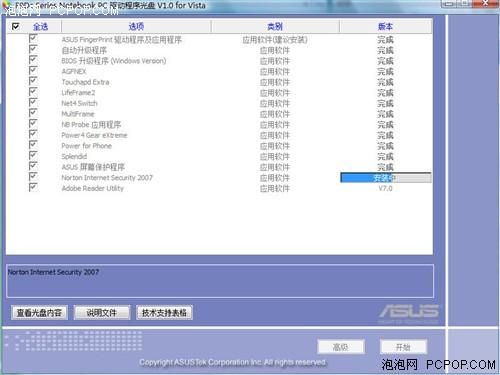Click 应用软件(建议安装) category cell
Image resolution: width=500 pixels, height=375 pixels.
275,40
